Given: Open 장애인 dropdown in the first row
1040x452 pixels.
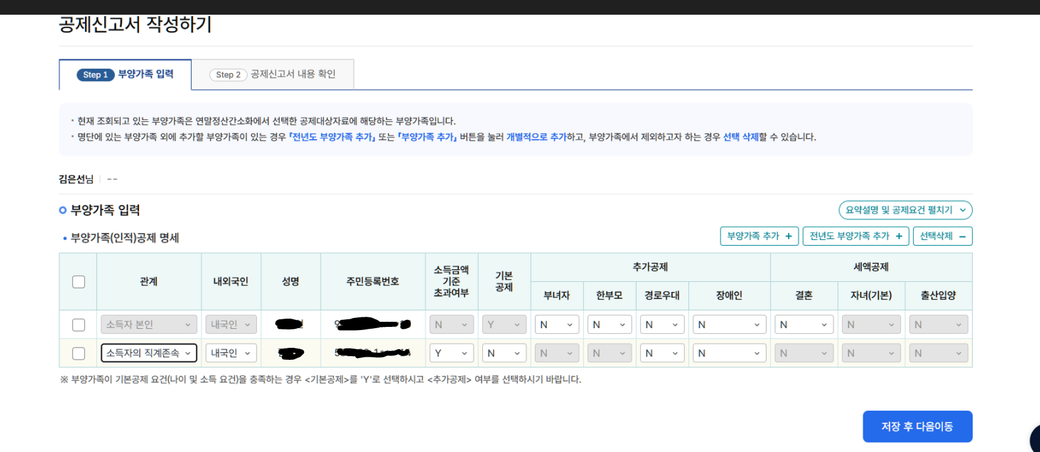Looking at the screenshot, I should point(729,325).
